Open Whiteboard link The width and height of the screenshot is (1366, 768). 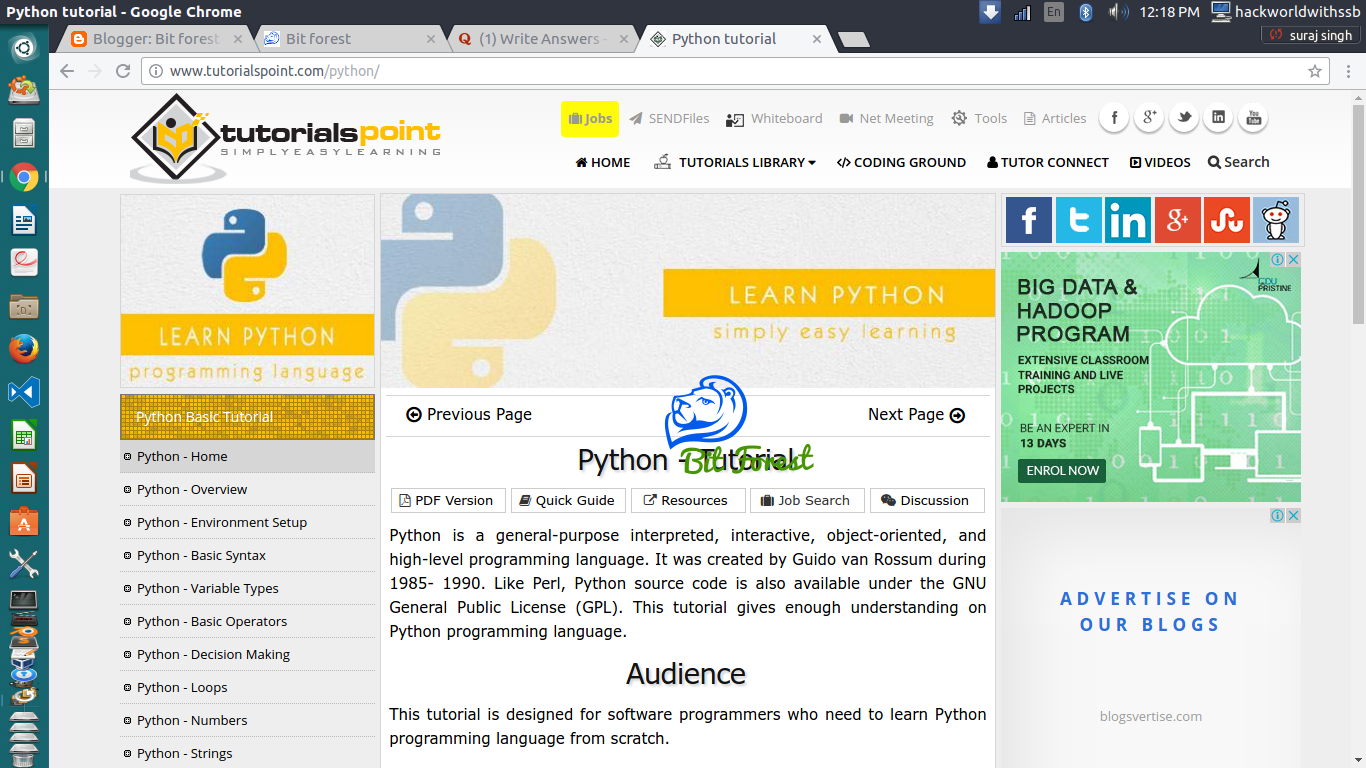pos(774,118)
